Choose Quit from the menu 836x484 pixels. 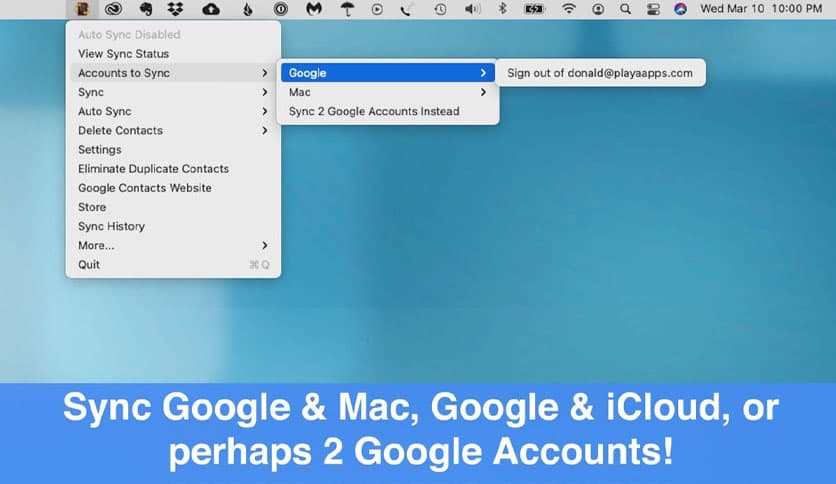click(173, 265)
